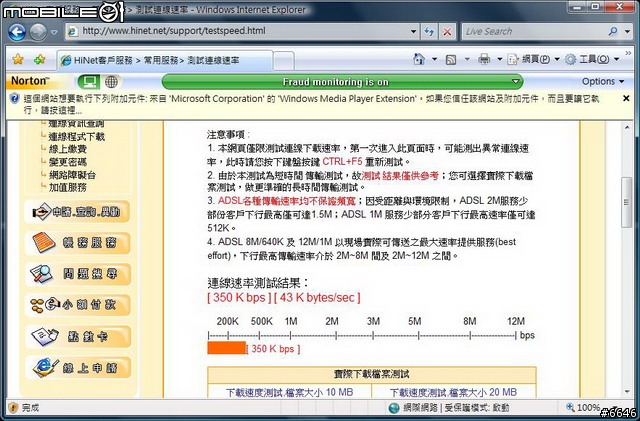The height and width of the screenshot is (421, 640).
Task: Open the 加值服務 sidebar link
Action: [68, 187]
